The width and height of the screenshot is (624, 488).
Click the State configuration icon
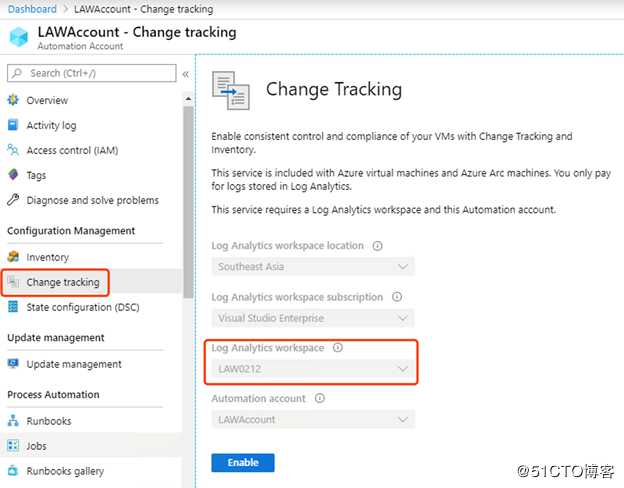(x=13, y=306)
